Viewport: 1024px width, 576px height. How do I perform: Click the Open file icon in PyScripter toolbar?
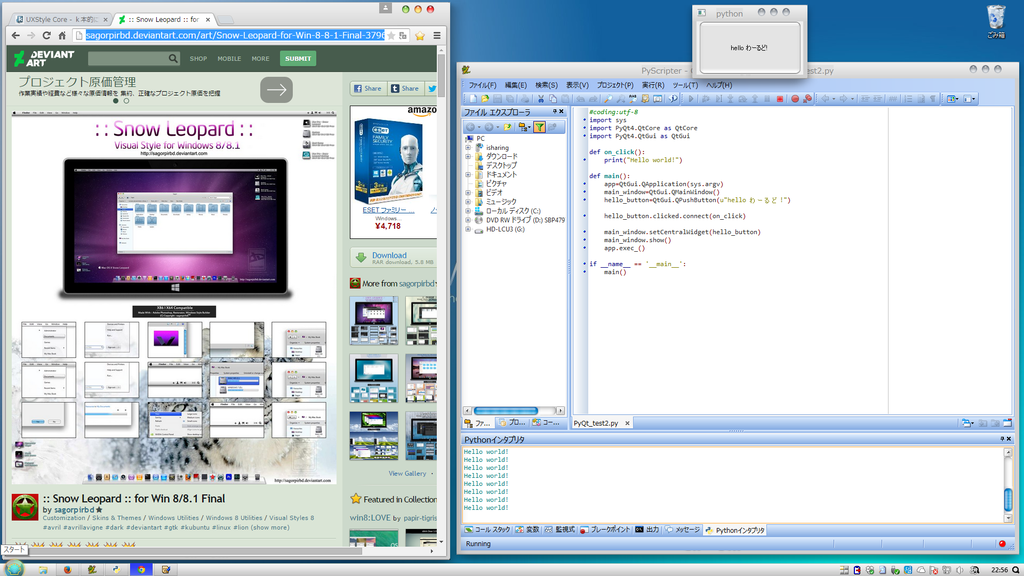point(485,99)
